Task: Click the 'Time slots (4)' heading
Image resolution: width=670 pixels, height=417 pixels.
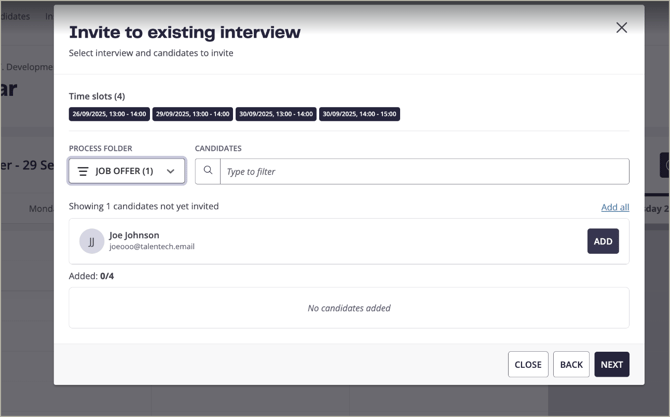Action: (x=97, y=96)
